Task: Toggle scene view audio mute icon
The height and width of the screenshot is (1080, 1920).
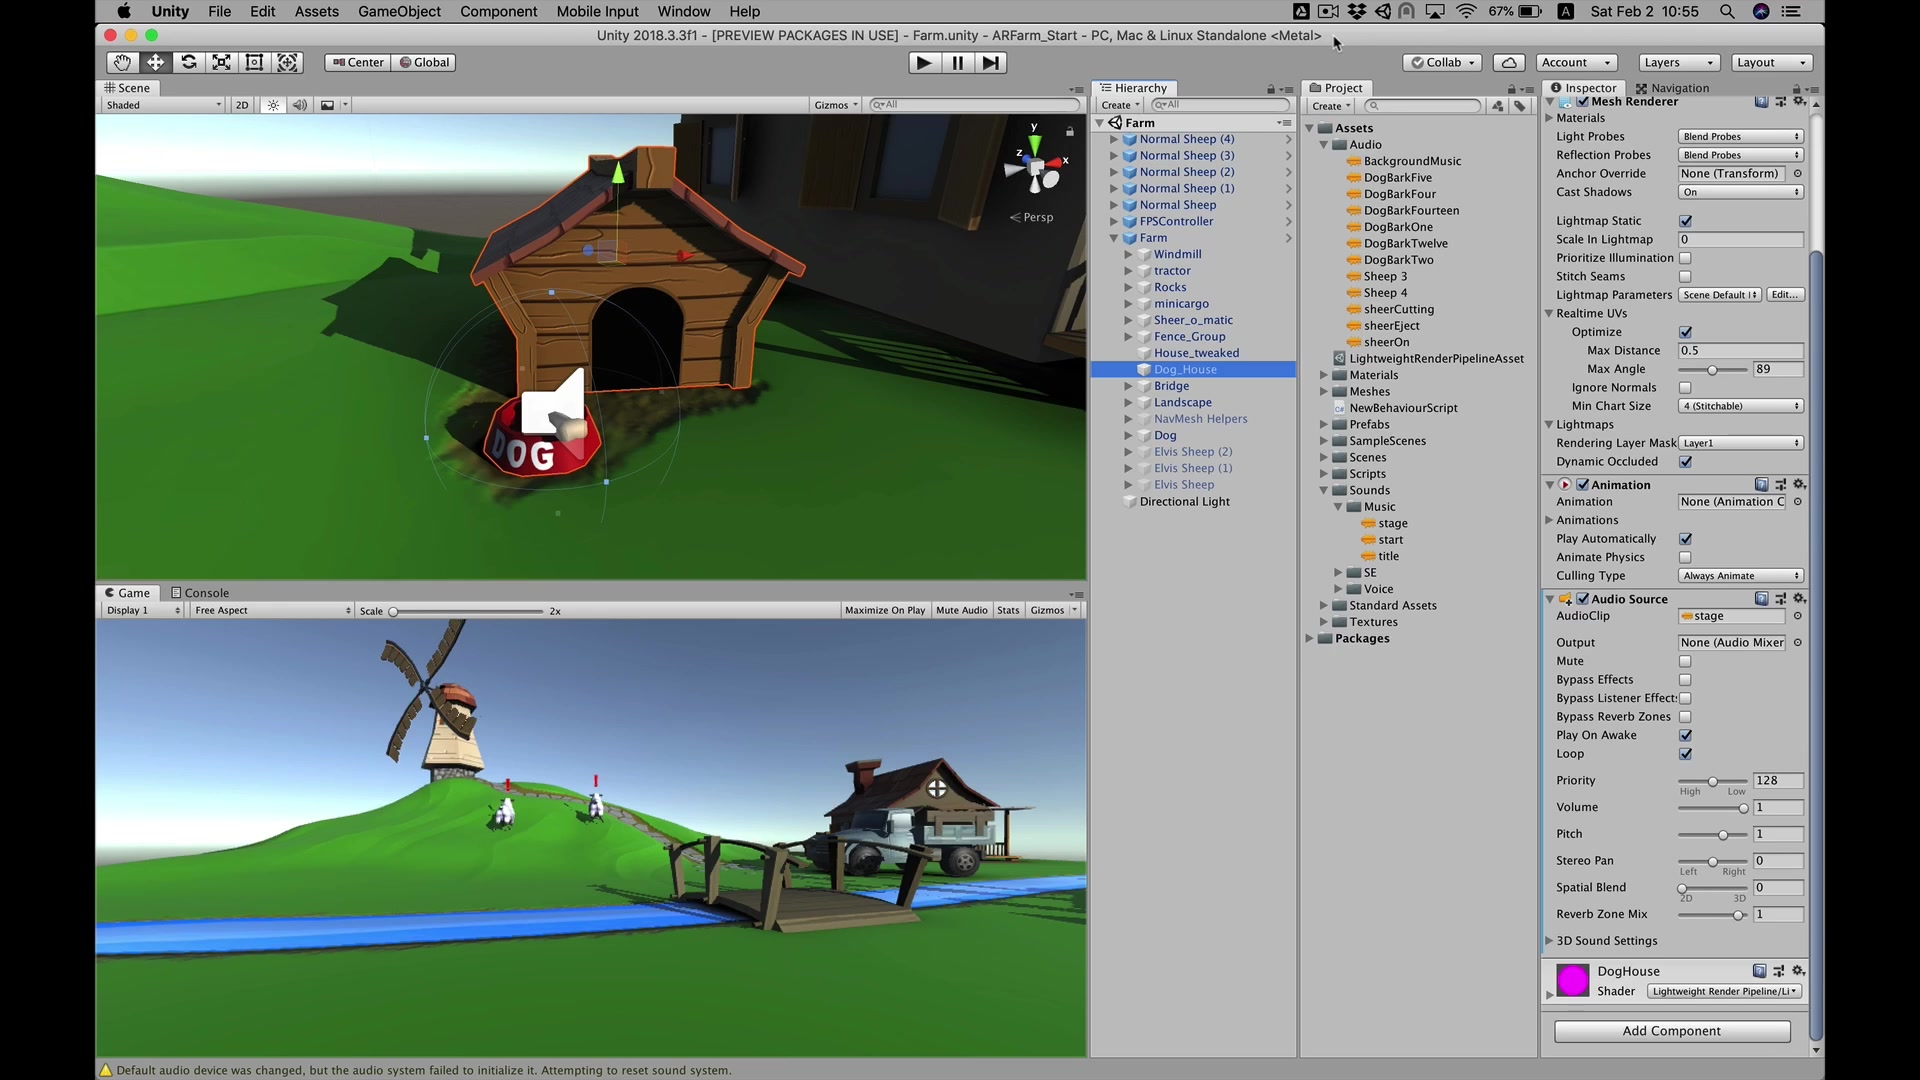Action: click(x=300, y=104)
